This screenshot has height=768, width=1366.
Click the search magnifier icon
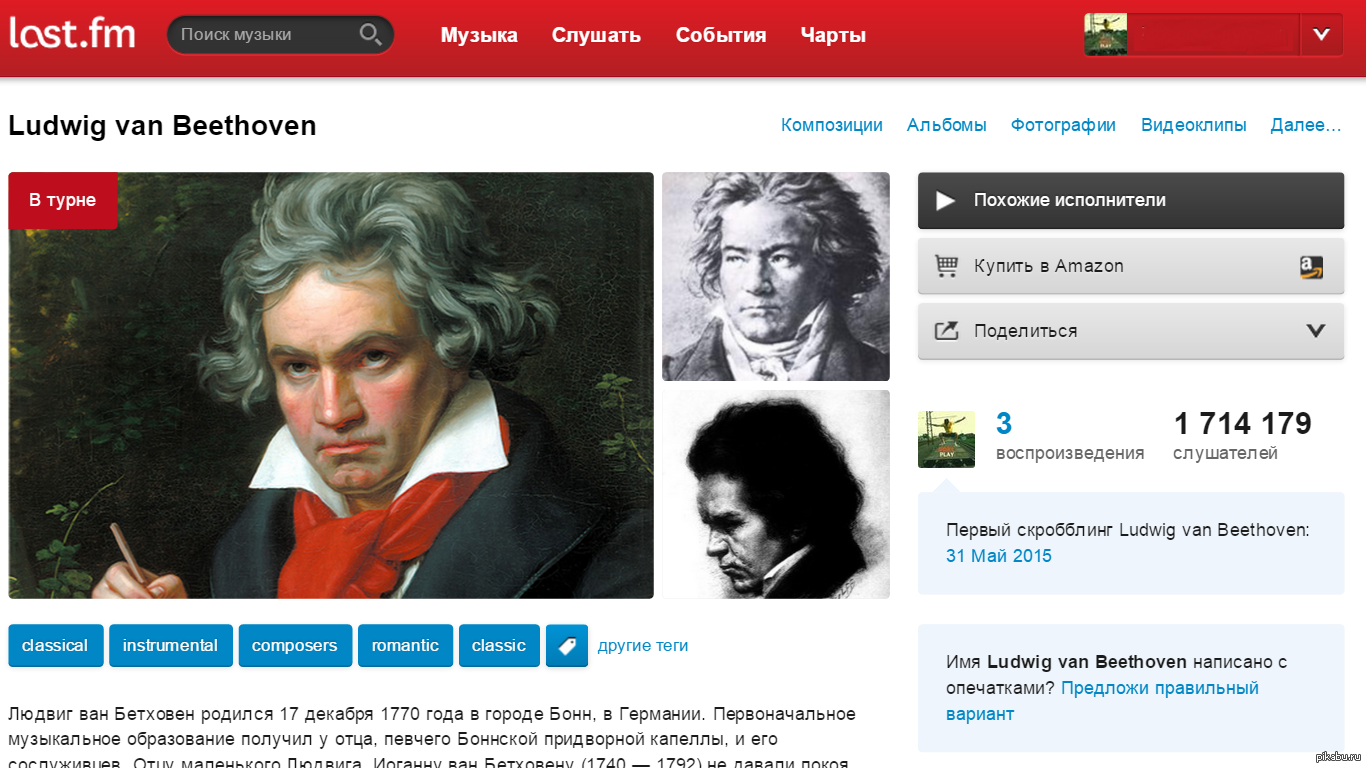[370, 35]
